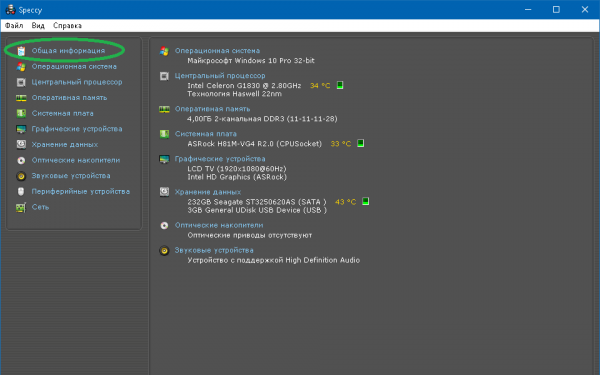Click CPU icon in main panel

coord(164,76)
